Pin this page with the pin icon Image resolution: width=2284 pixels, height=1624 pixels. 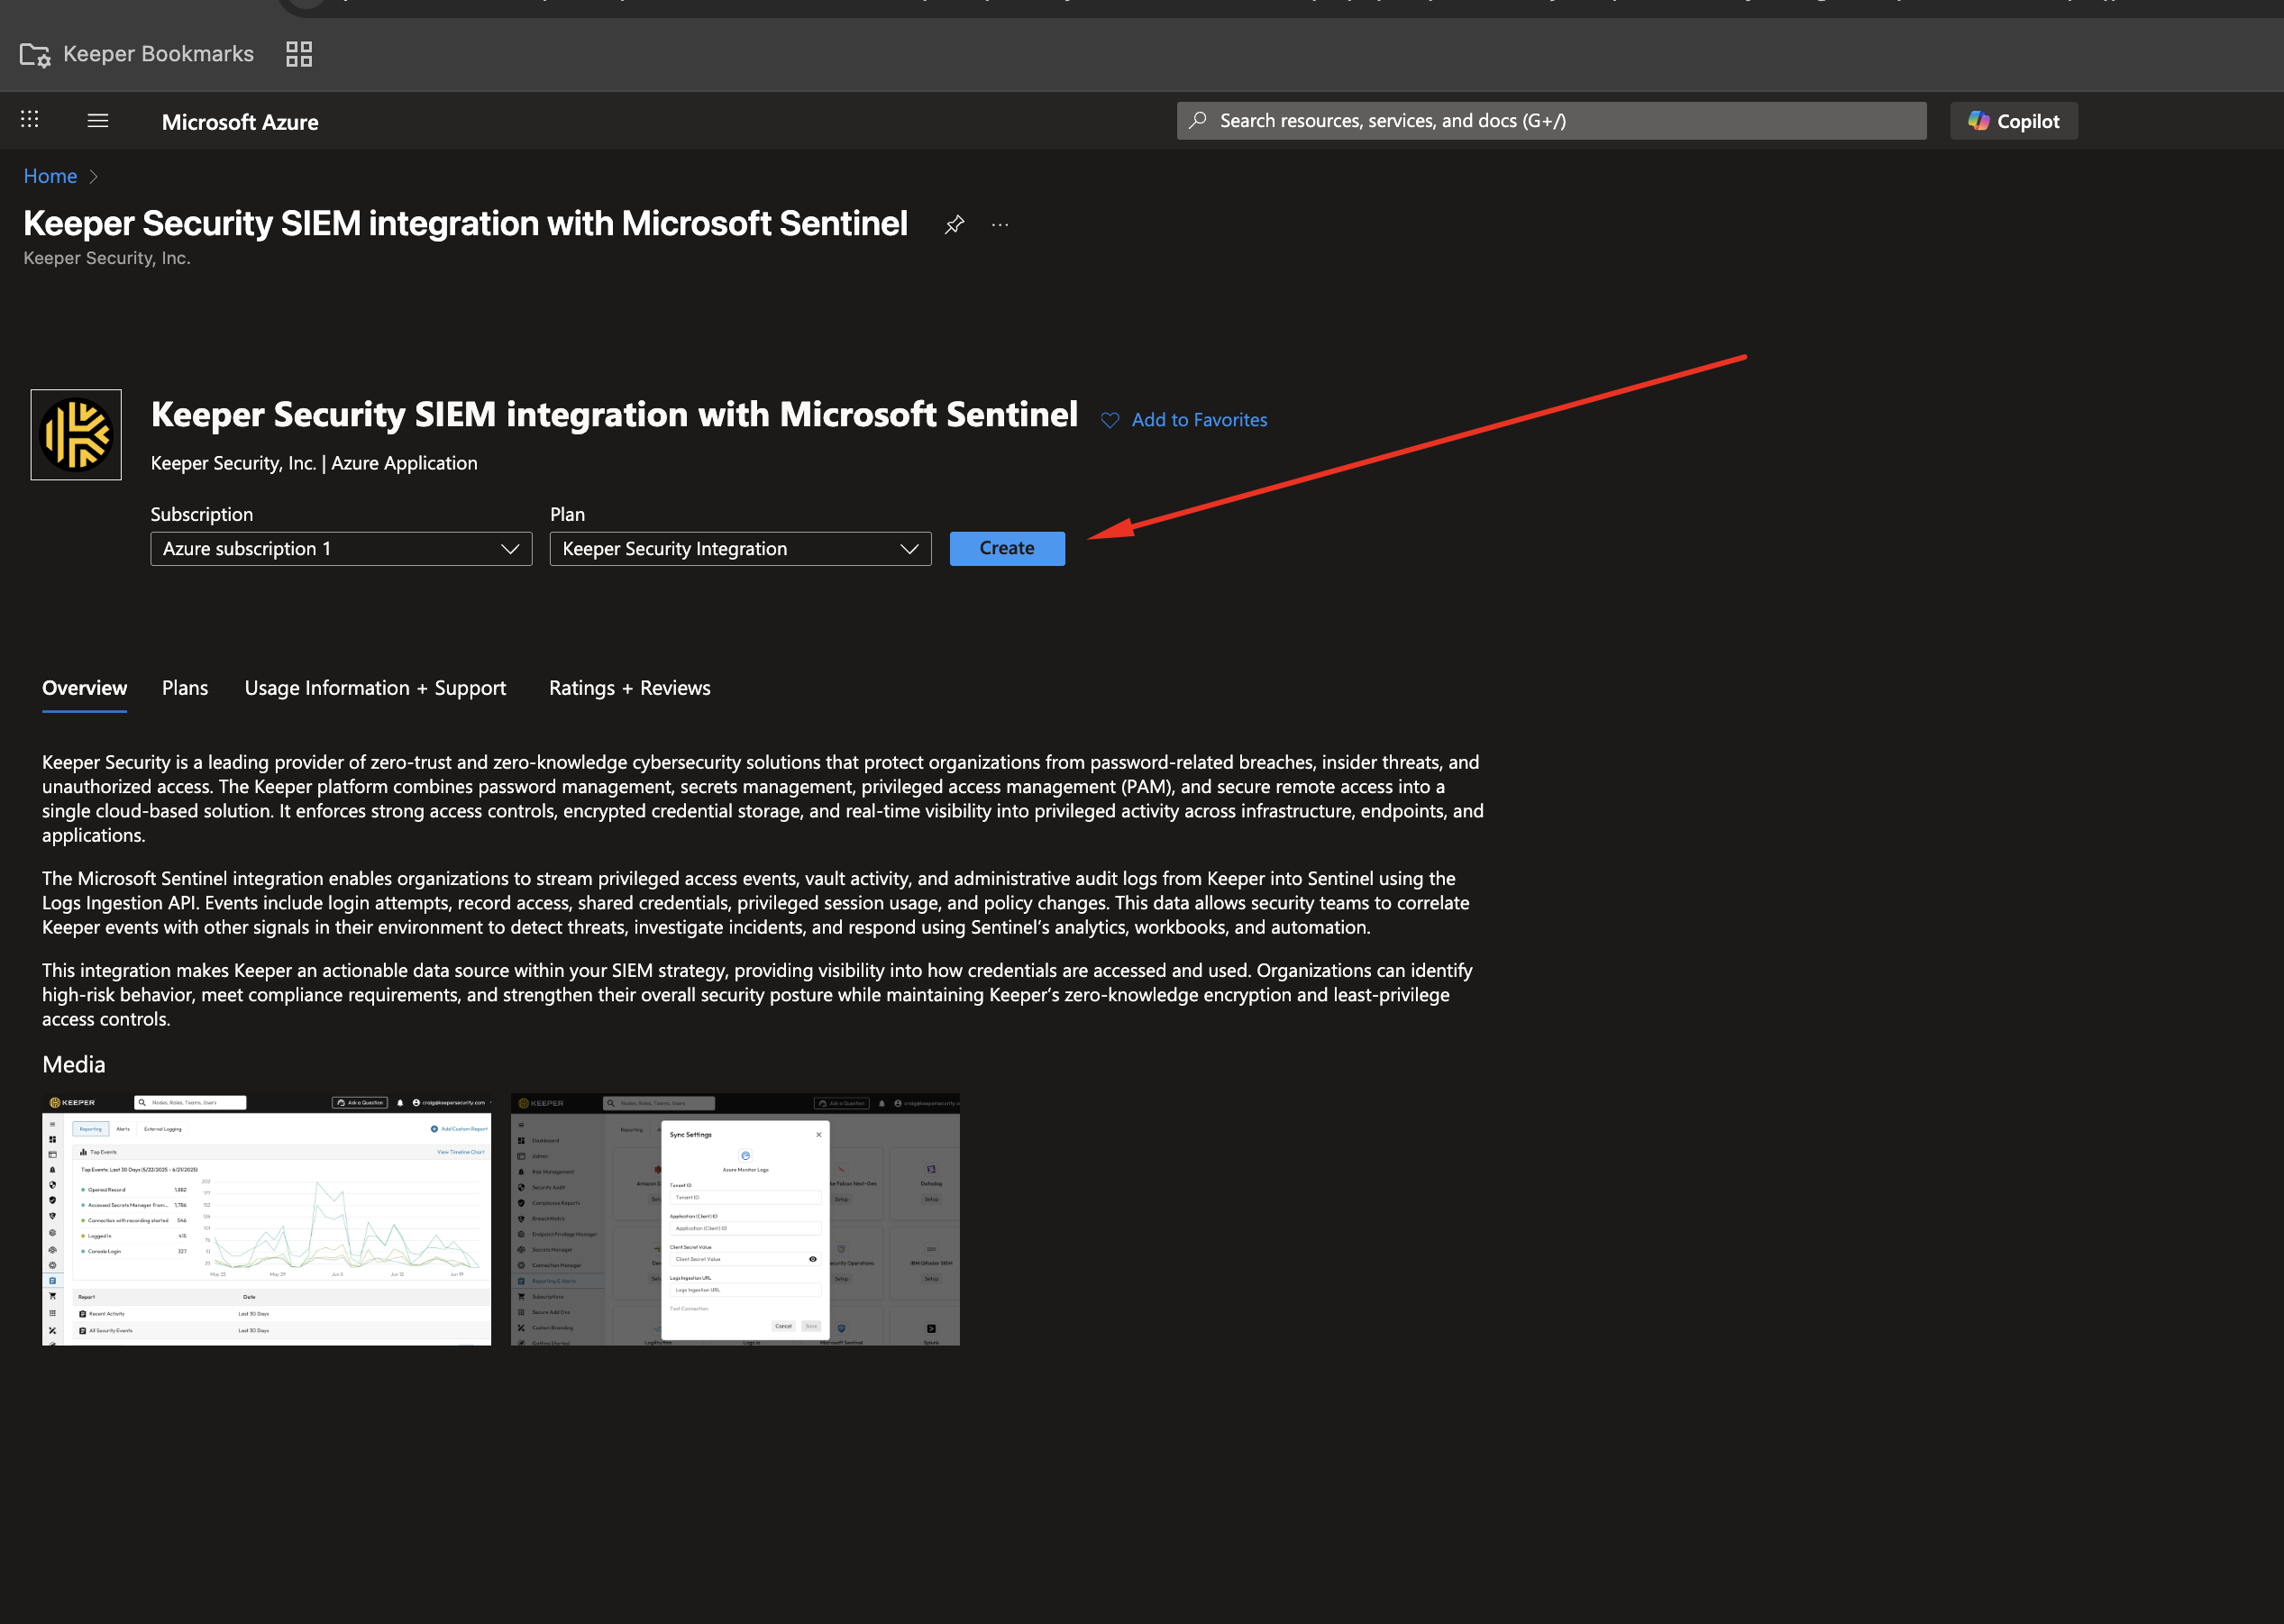954,225
